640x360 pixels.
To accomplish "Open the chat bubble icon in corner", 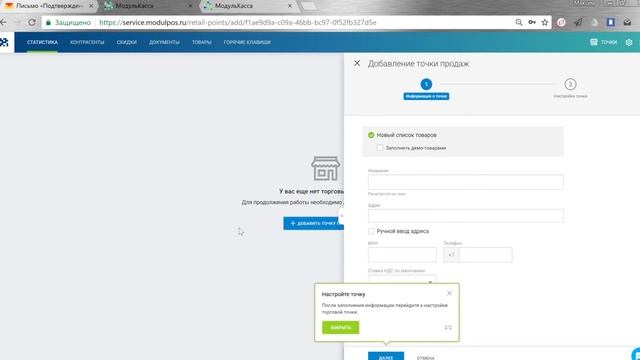I will (636, 354).
